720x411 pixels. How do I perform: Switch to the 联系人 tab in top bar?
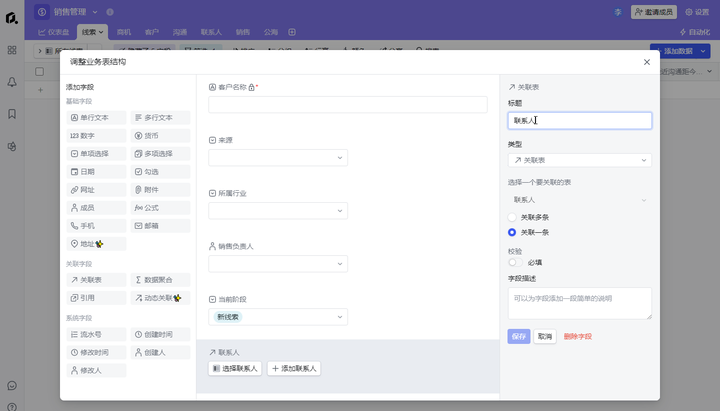pos(211,32)
